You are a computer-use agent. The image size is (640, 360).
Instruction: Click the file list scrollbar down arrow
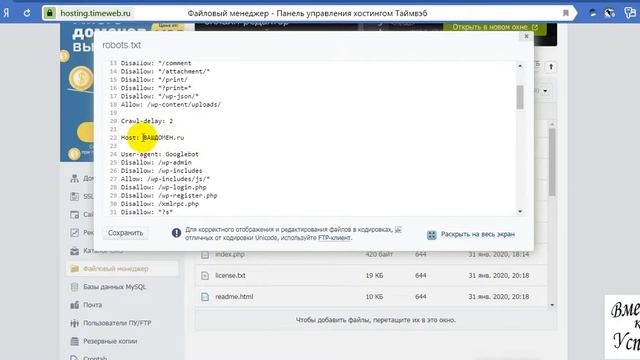(x=552, y=305)
